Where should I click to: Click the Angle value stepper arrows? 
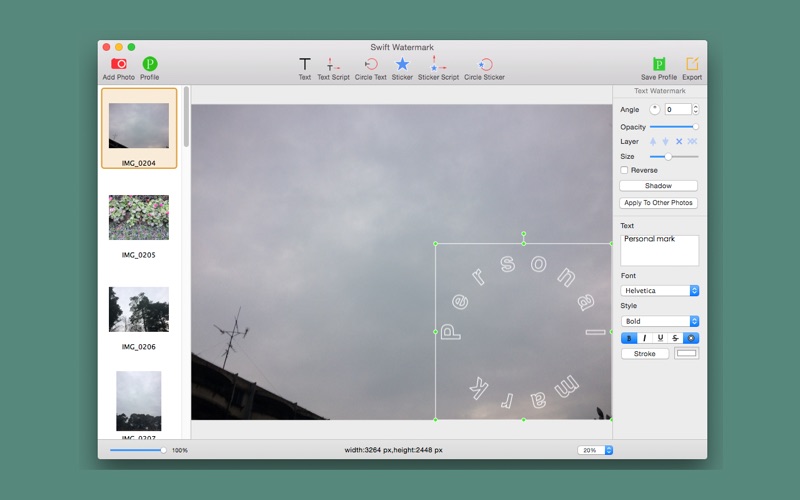pos(695,109)
